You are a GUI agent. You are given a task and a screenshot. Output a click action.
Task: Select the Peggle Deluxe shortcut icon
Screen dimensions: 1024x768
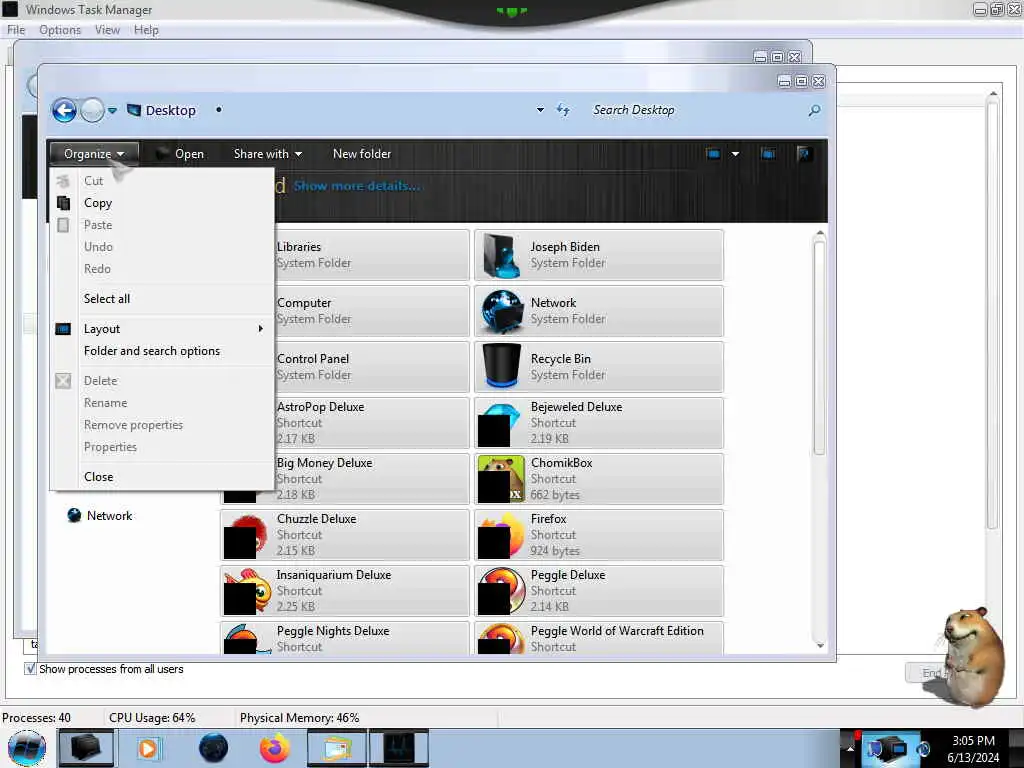[x=502, y=592]
